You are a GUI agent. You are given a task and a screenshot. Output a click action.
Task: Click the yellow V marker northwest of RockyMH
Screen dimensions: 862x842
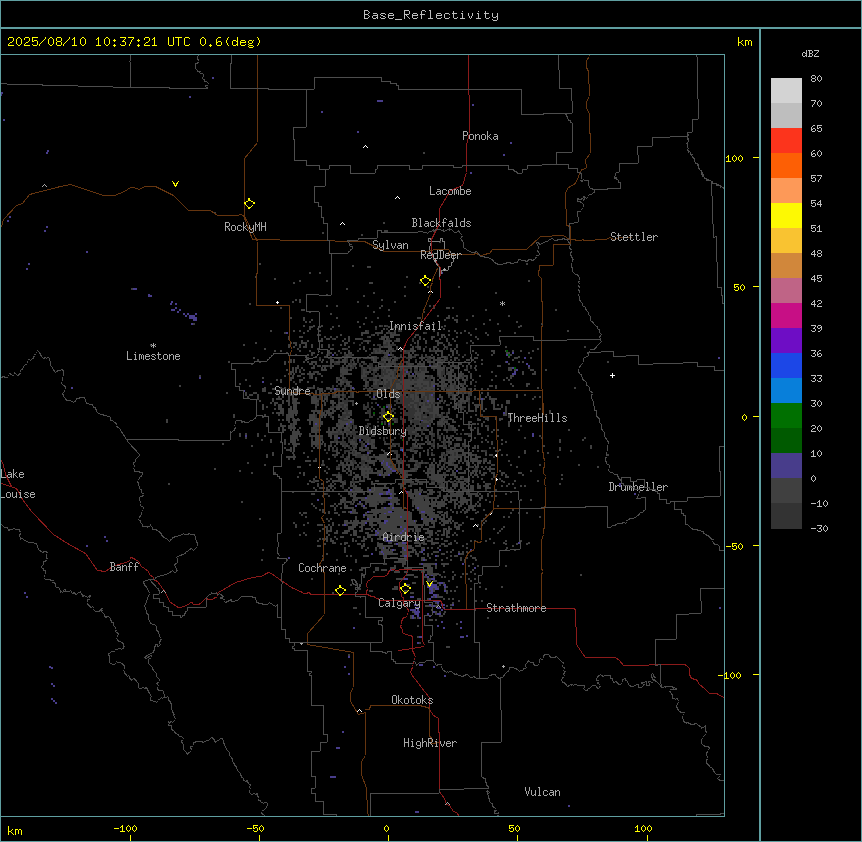(175, 184)
